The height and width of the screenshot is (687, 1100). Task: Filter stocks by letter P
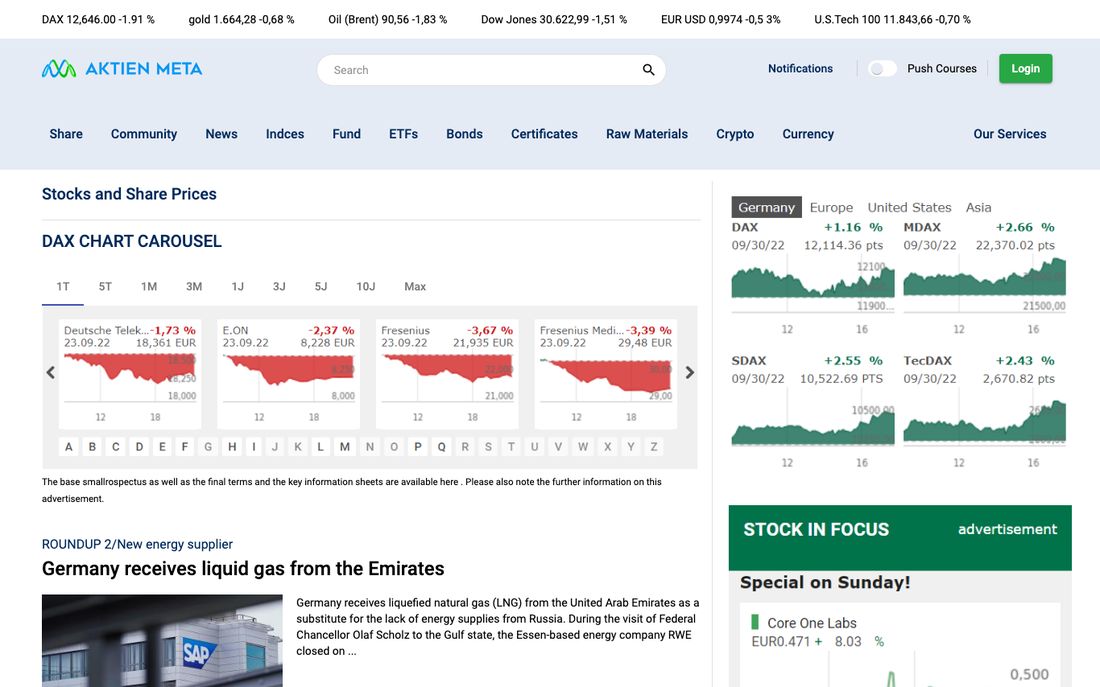pos(417,447)
